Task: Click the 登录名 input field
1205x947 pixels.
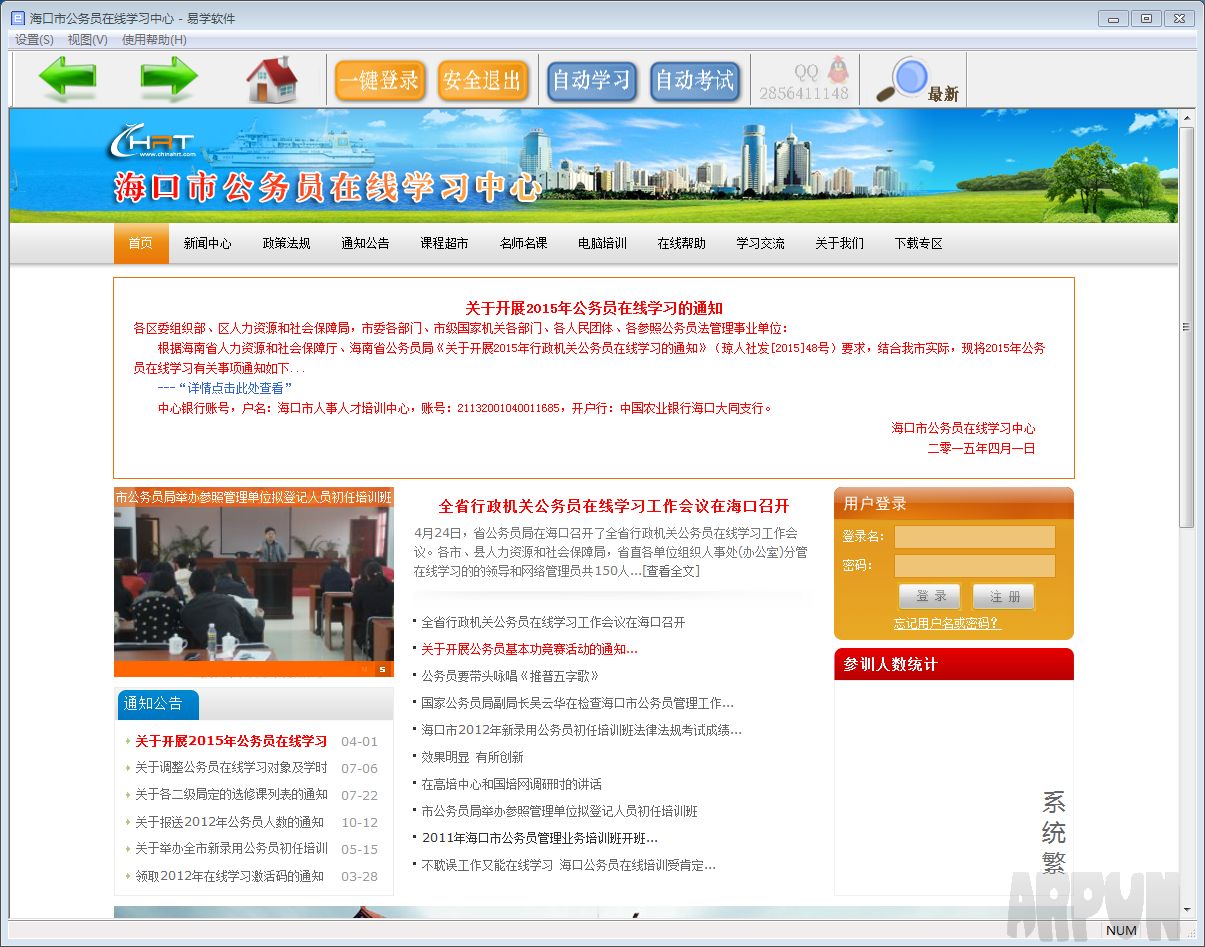Action: 974,537
